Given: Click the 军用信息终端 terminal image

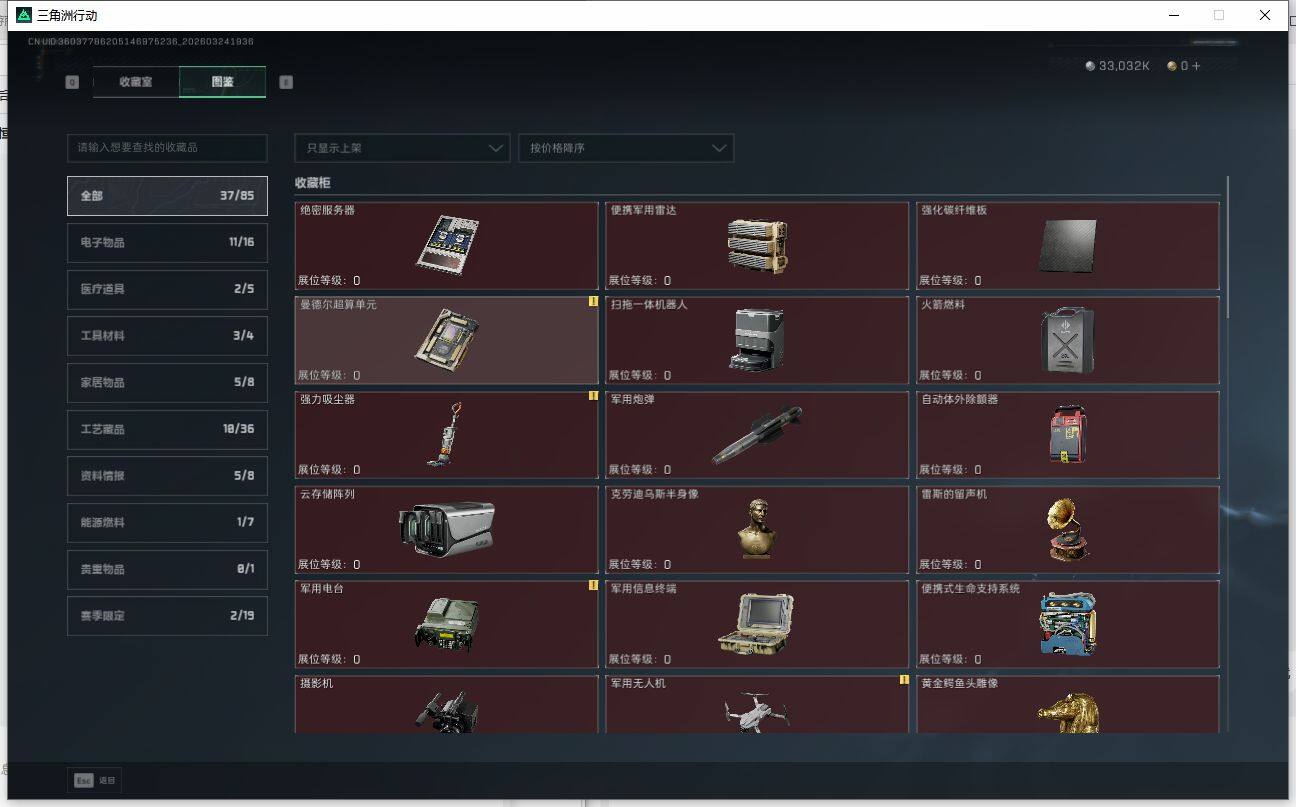Looking at the screenshot, I should coord(757,624).
